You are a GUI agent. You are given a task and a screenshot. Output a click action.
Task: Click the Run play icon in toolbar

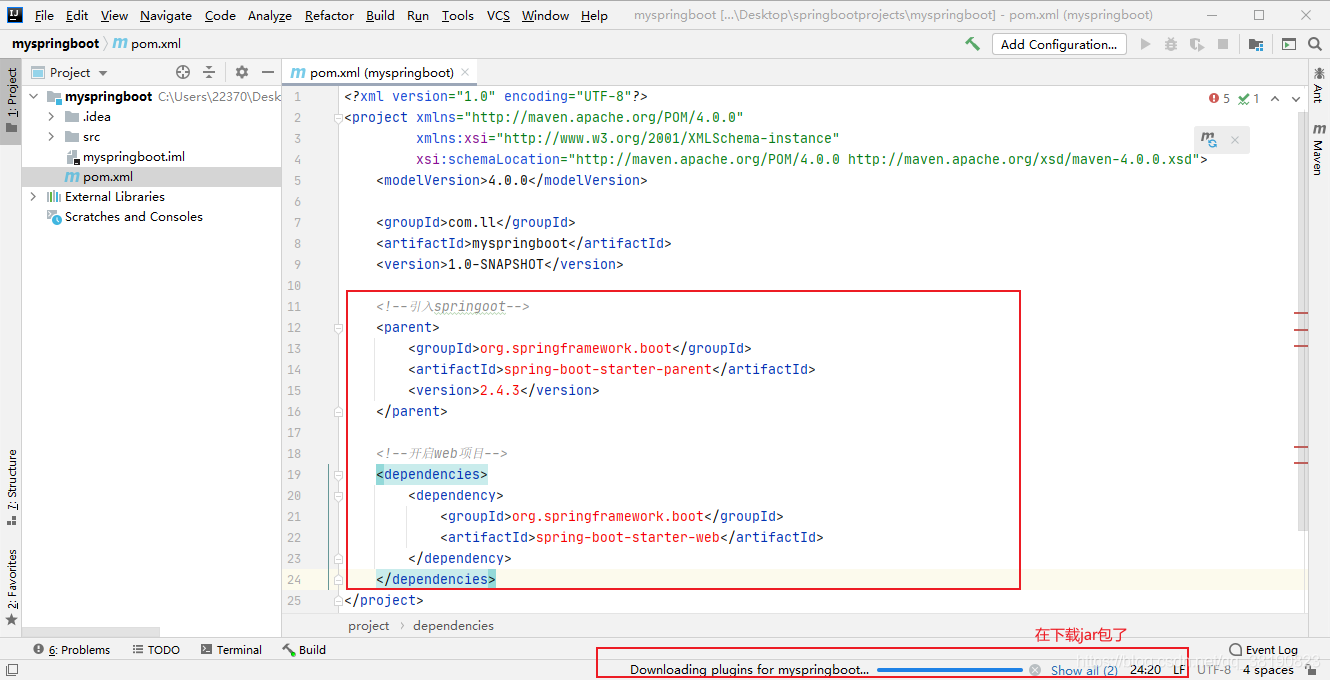point(1146,44)
